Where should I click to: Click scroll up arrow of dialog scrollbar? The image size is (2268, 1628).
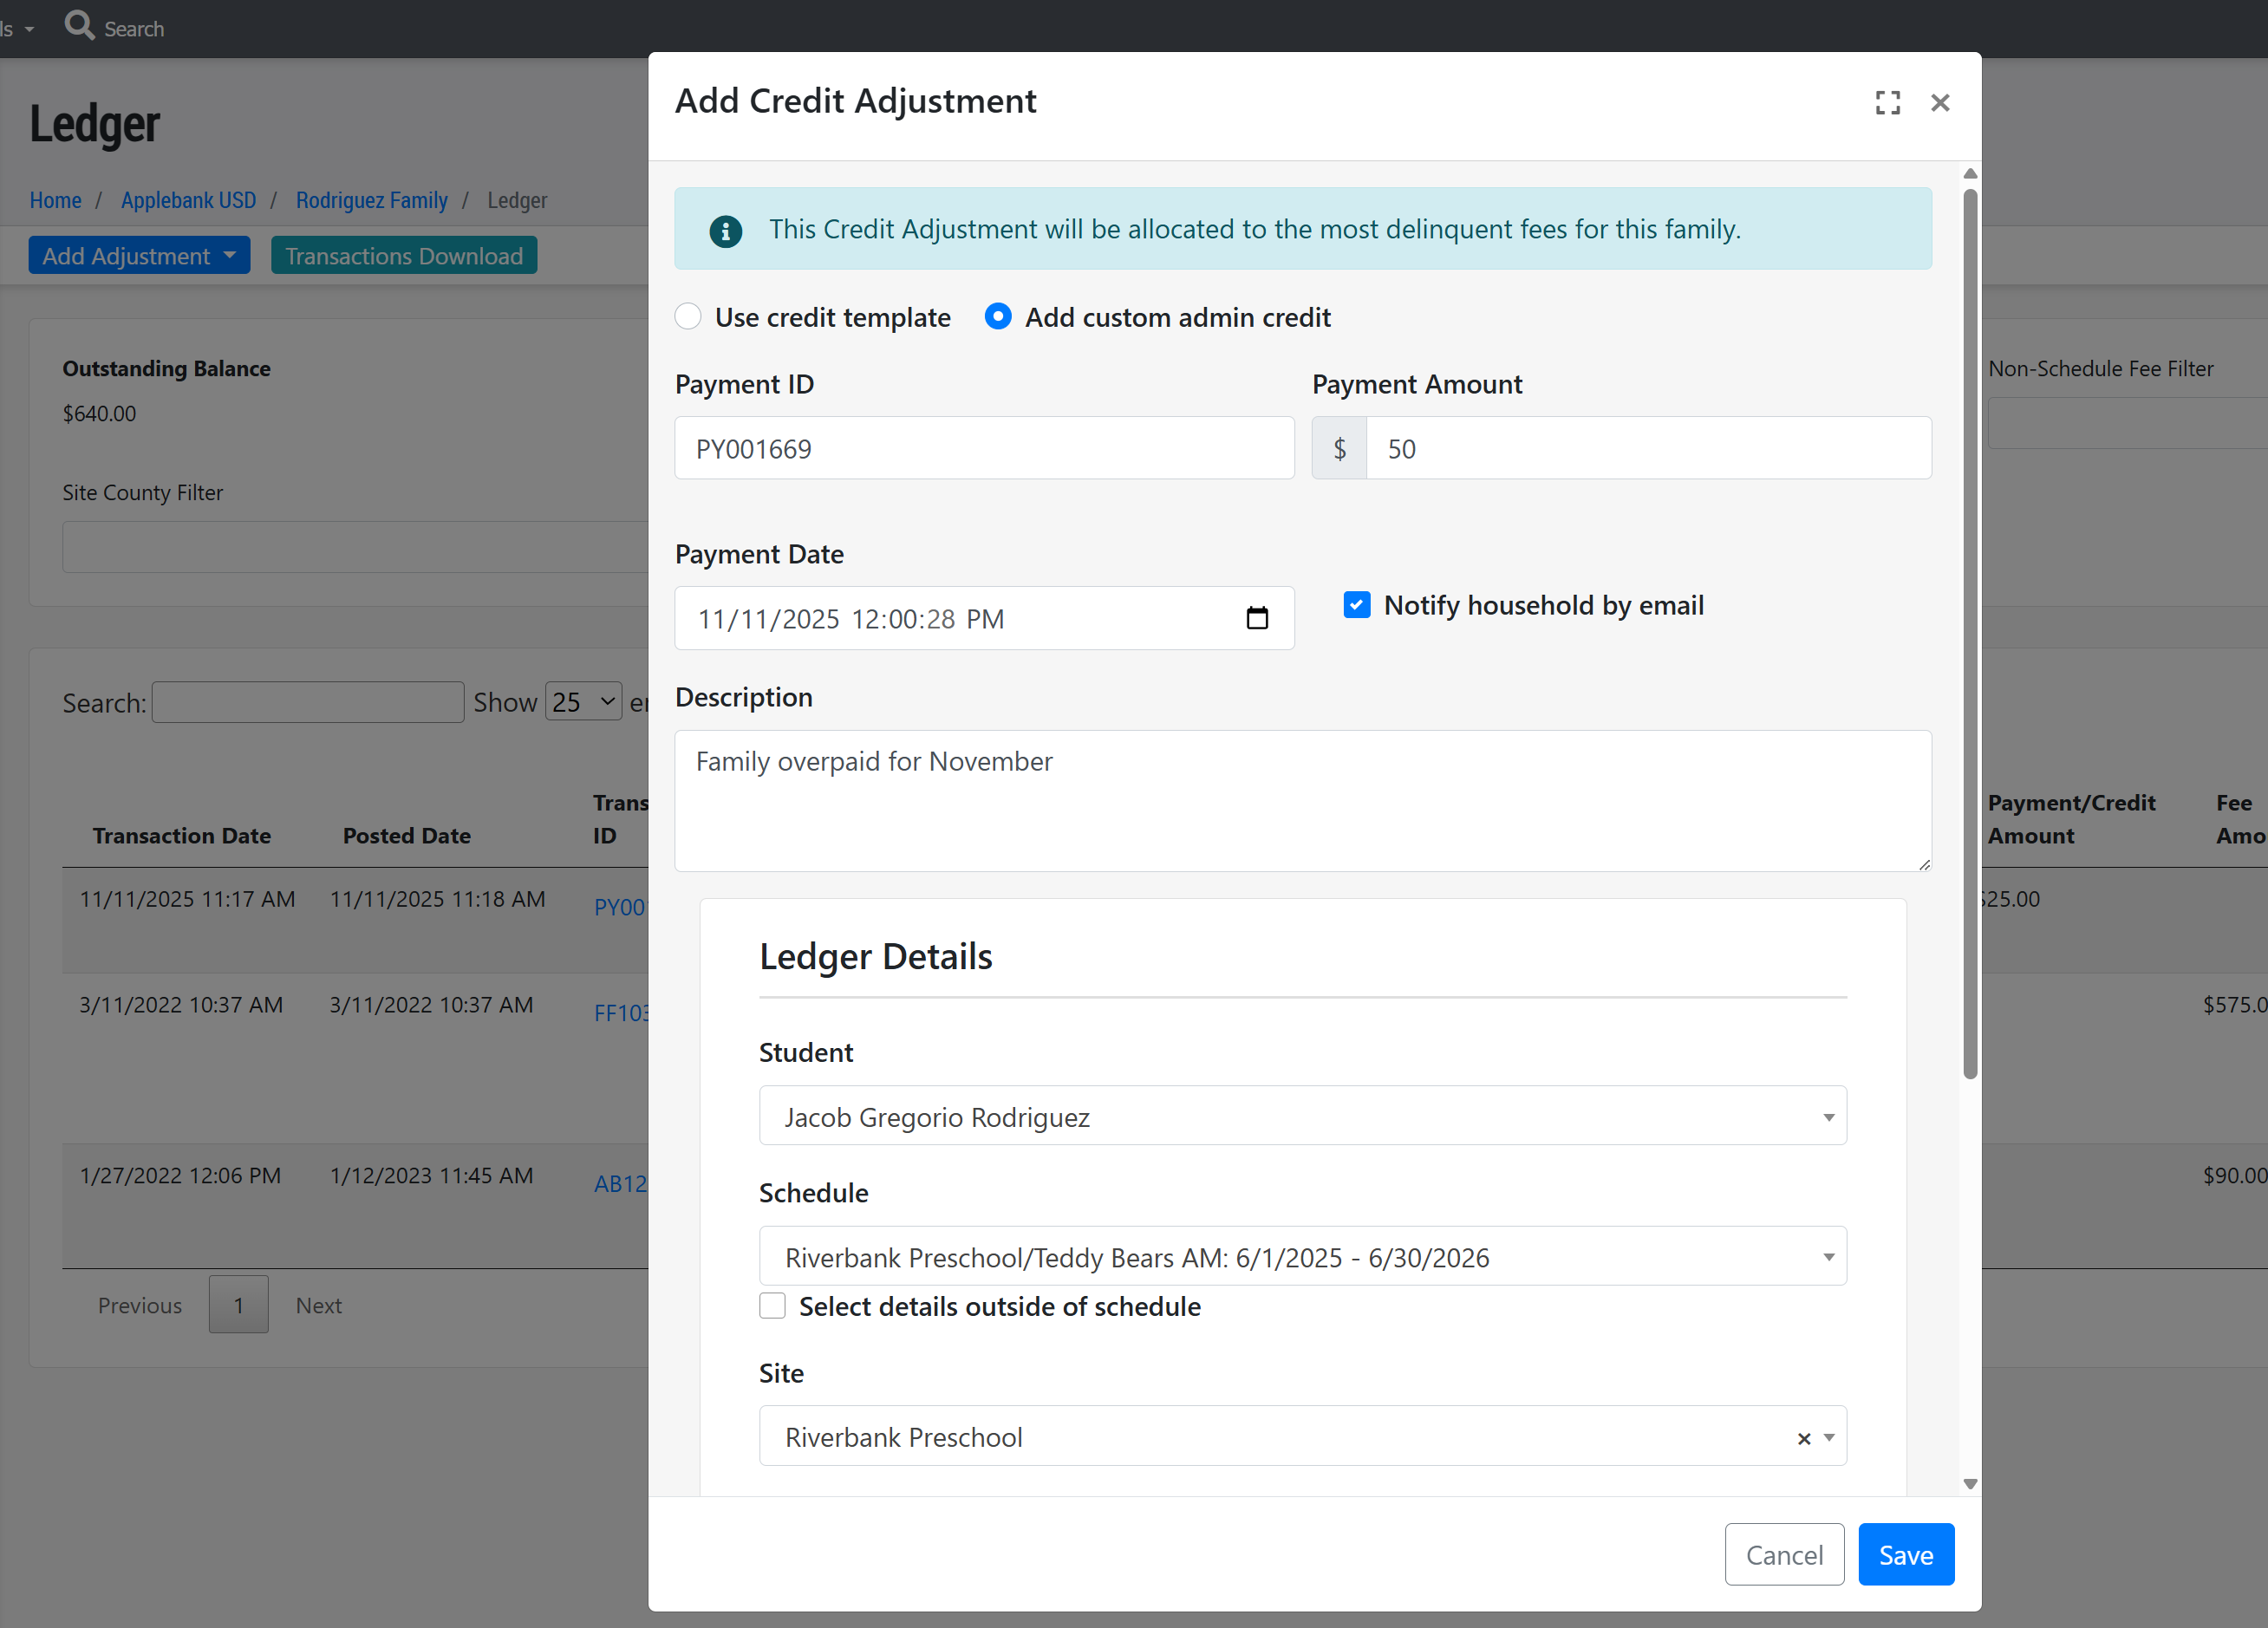[1970, 174]
